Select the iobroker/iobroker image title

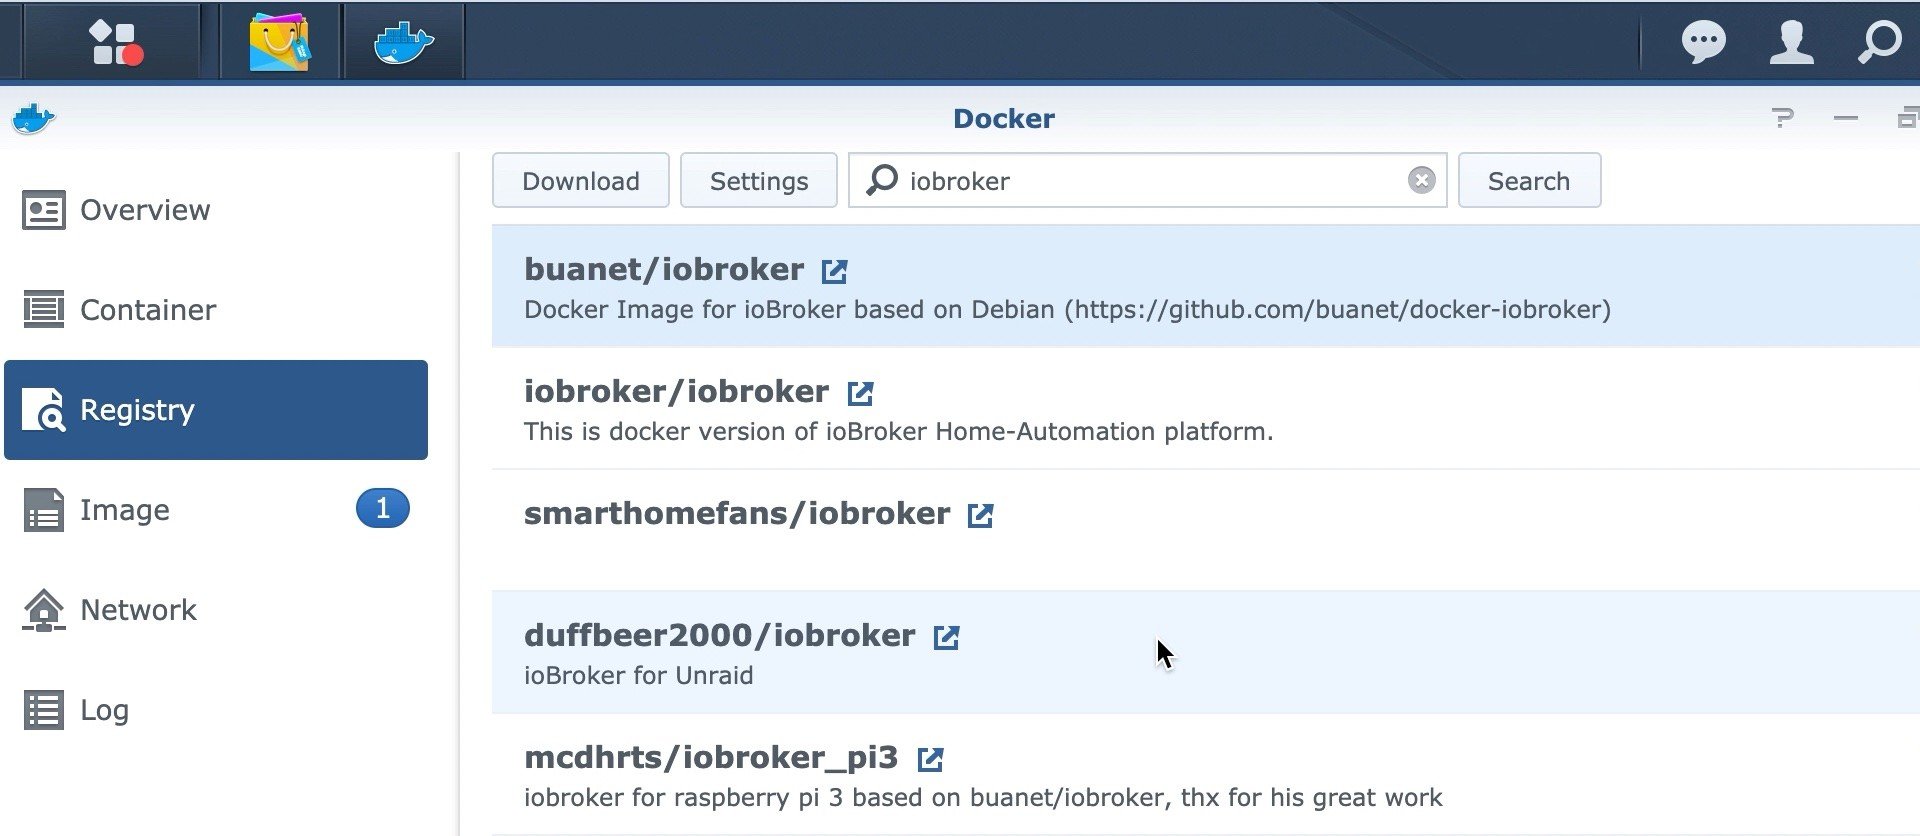click(x=676, y=391)
